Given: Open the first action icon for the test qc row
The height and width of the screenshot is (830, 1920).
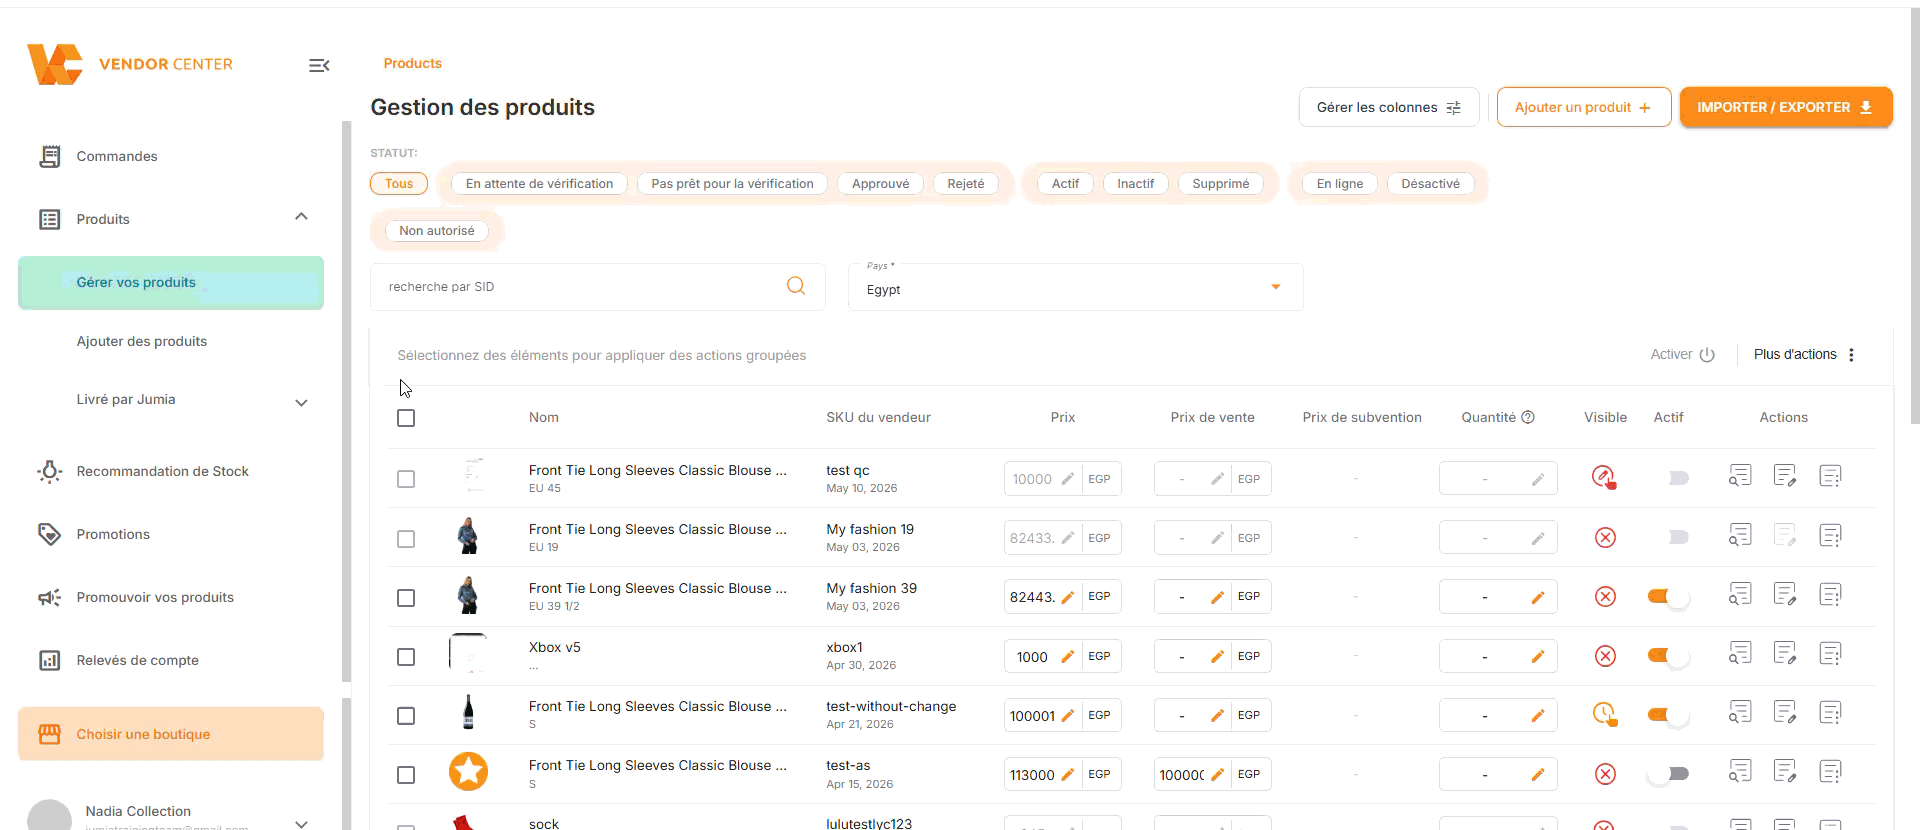Looking at the screenshot, I should (x=1740, y=476).
